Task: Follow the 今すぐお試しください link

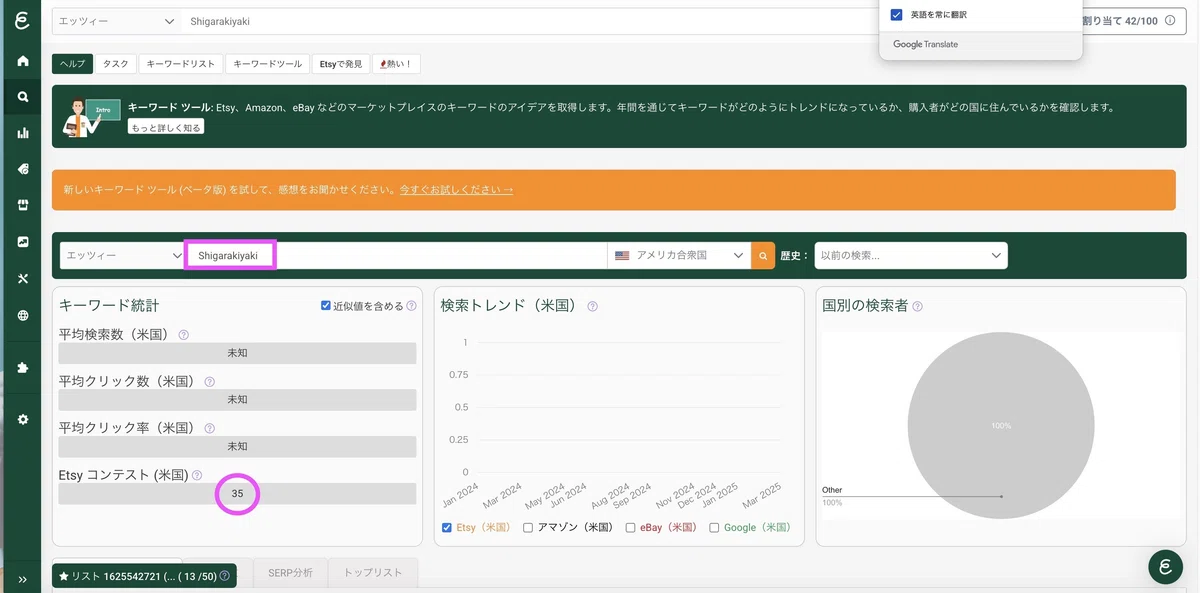Action: tap(456, 189)
